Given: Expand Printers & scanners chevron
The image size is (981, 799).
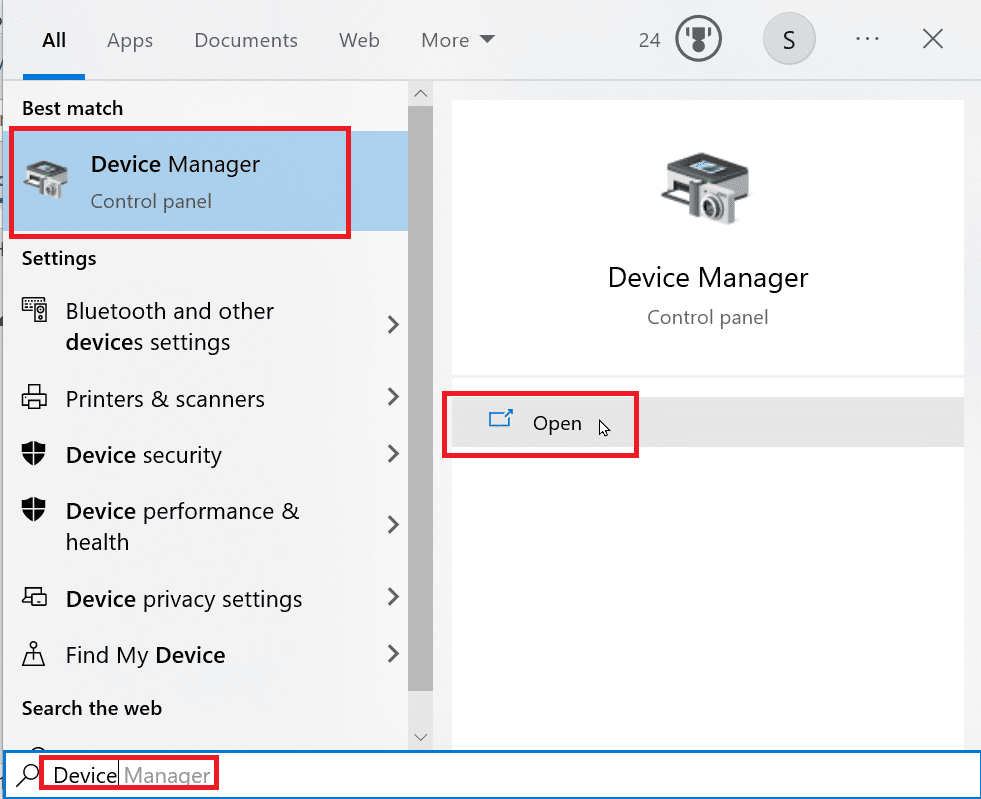Looking at the screenshot, I should pos(393,396).
